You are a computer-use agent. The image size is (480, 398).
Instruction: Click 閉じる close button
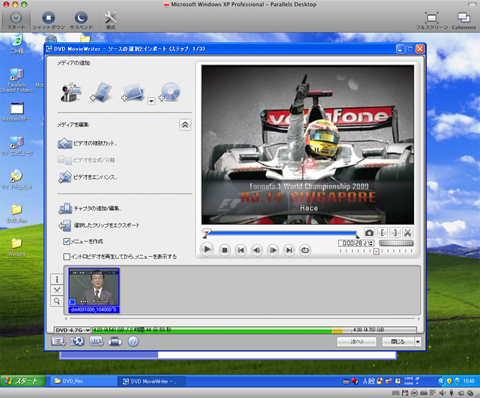398,342
